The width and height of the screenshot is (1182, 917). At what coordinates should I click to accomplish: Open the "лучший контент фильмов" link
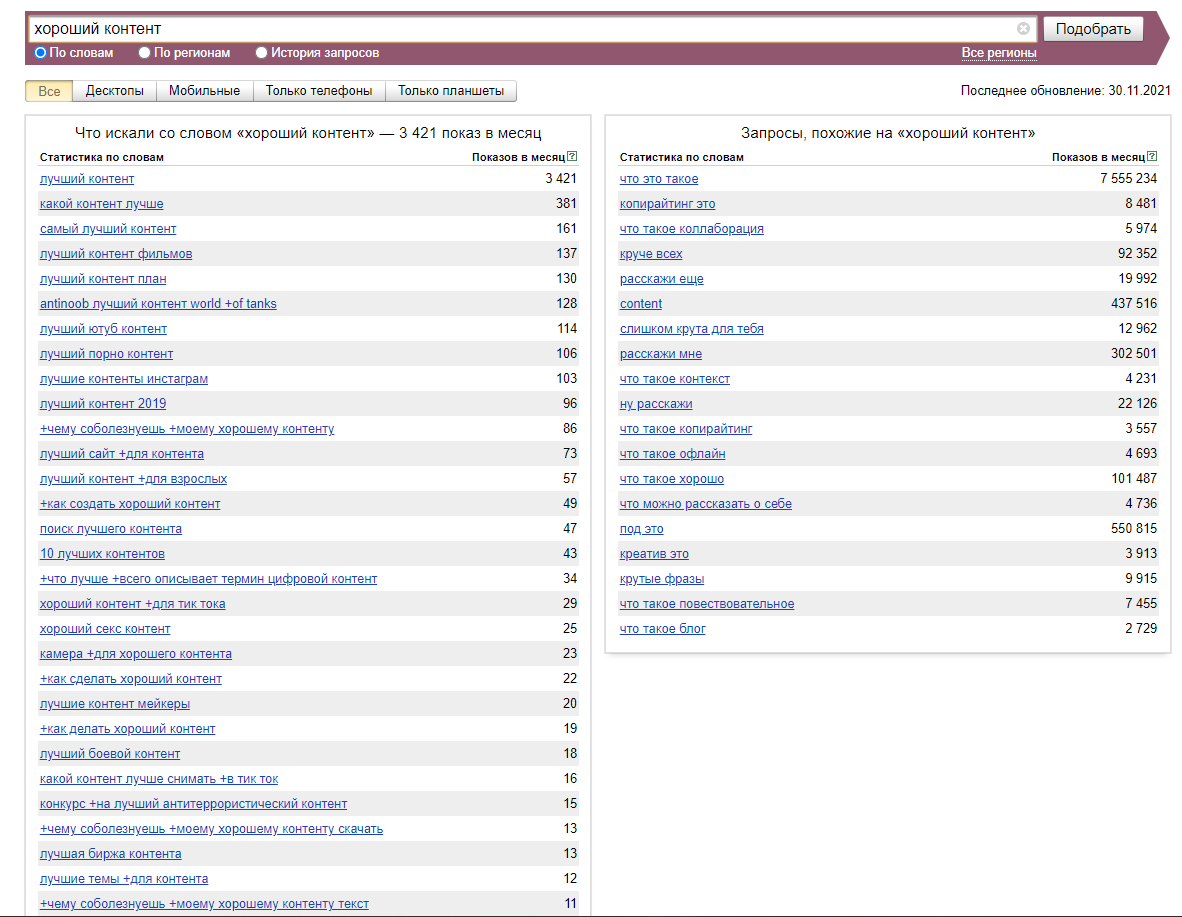[116, 253]
